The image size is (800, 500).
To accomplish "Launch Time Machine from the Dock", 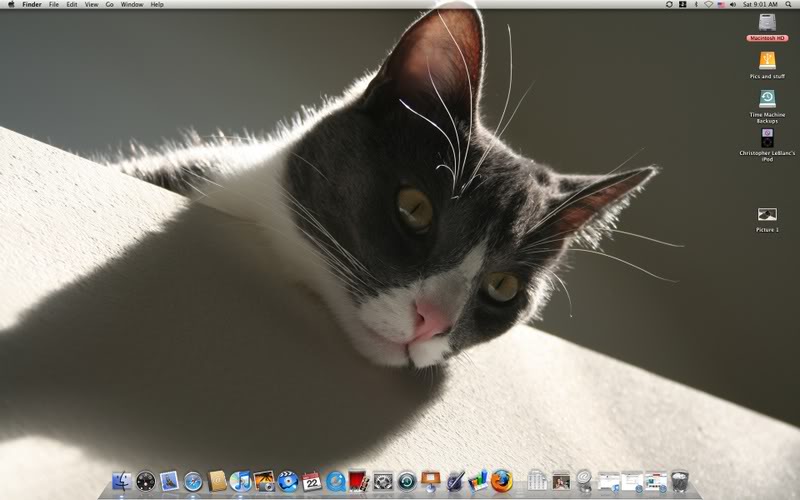I will (x=407, y=481).
